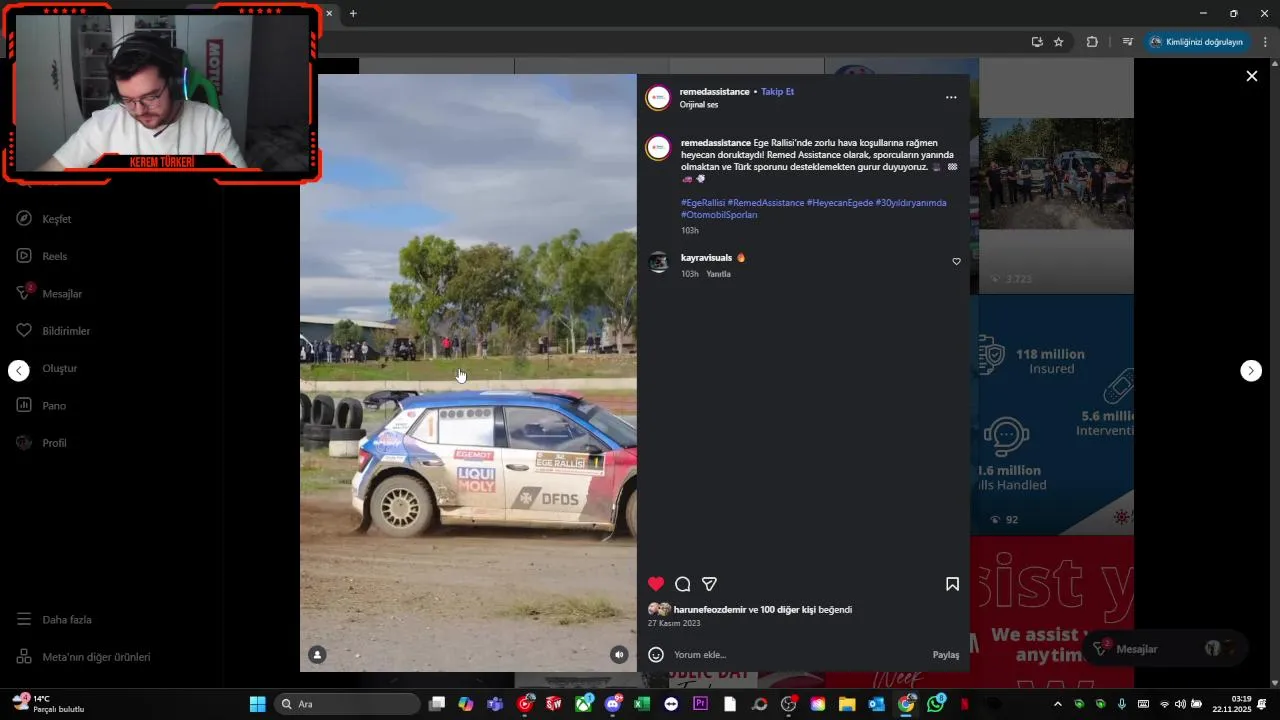The width and height of the screenshot is (1280, 720).
Task: Like the post with the heart icon
Action: 656,584
